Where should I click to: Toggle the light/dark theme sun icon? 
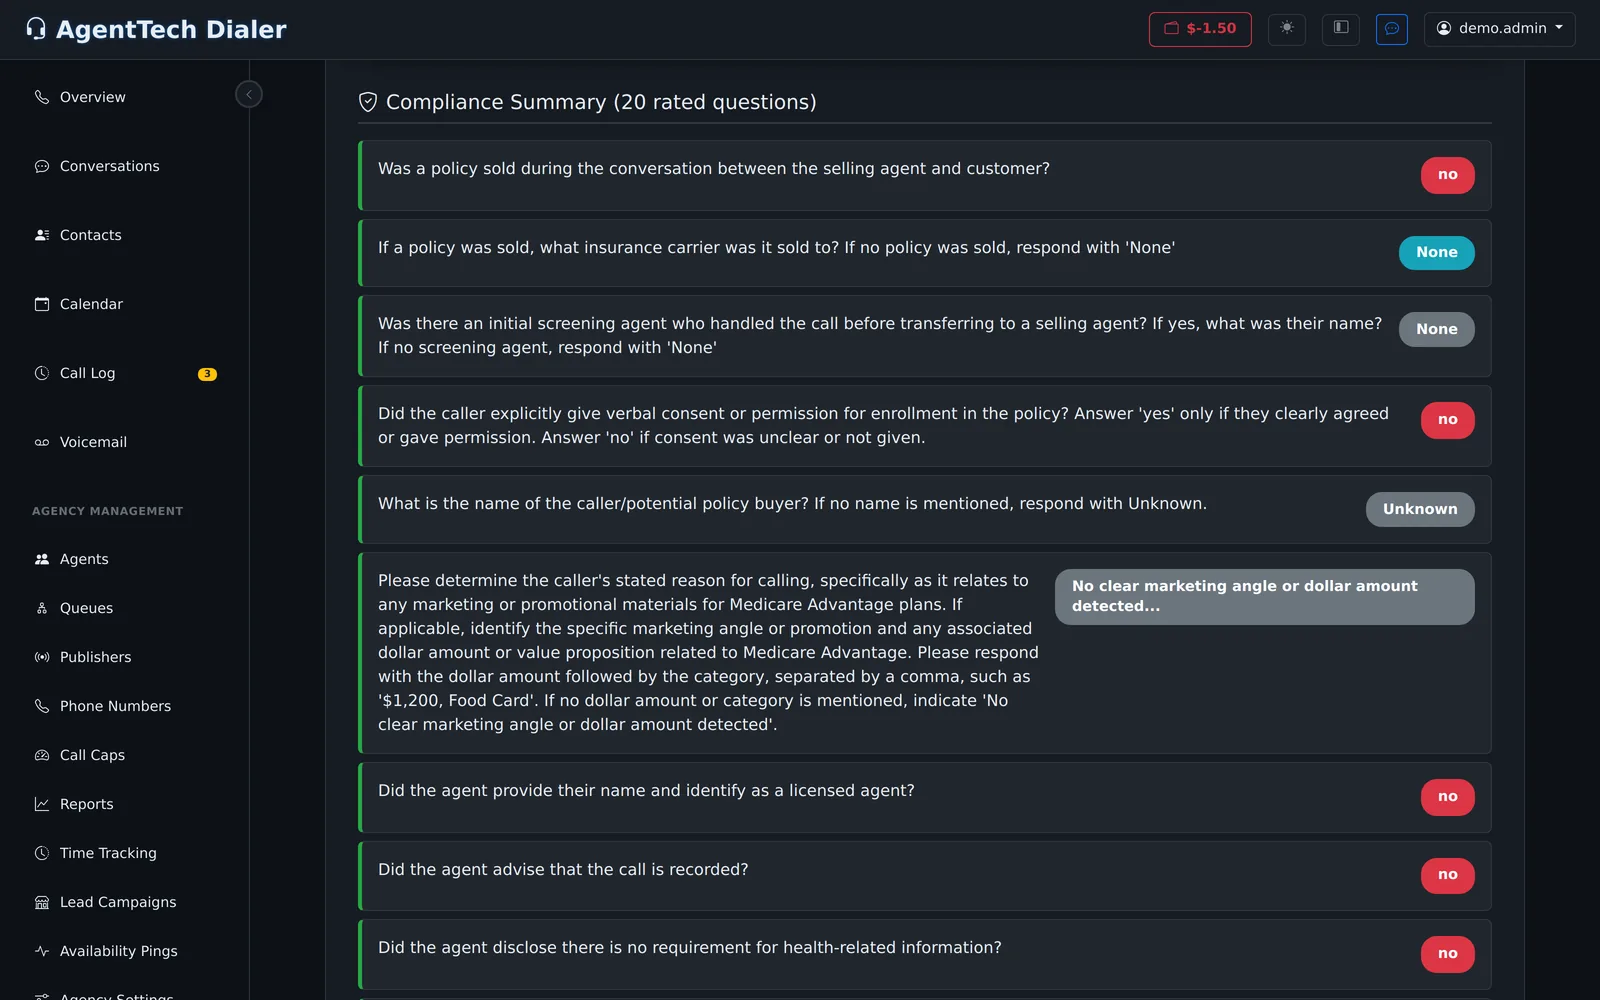pyautogui.click(x=1287, y=28)
